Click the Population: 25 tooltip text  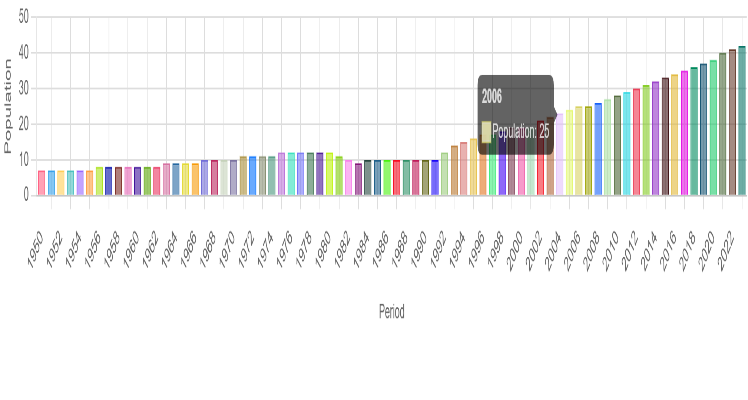pos(521,131)
